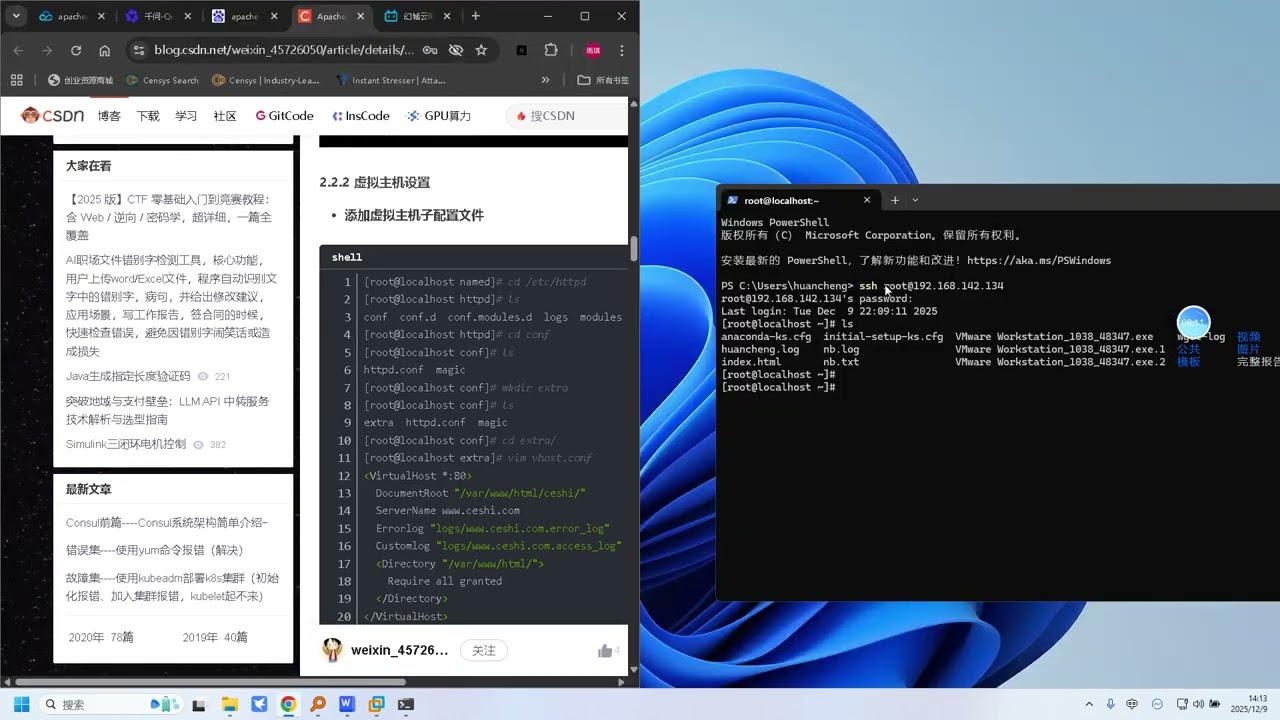The width and height of the screenshot is (1280, 720).
Task: Click the author weixin_45726 avatar
Action: point(332,650)
